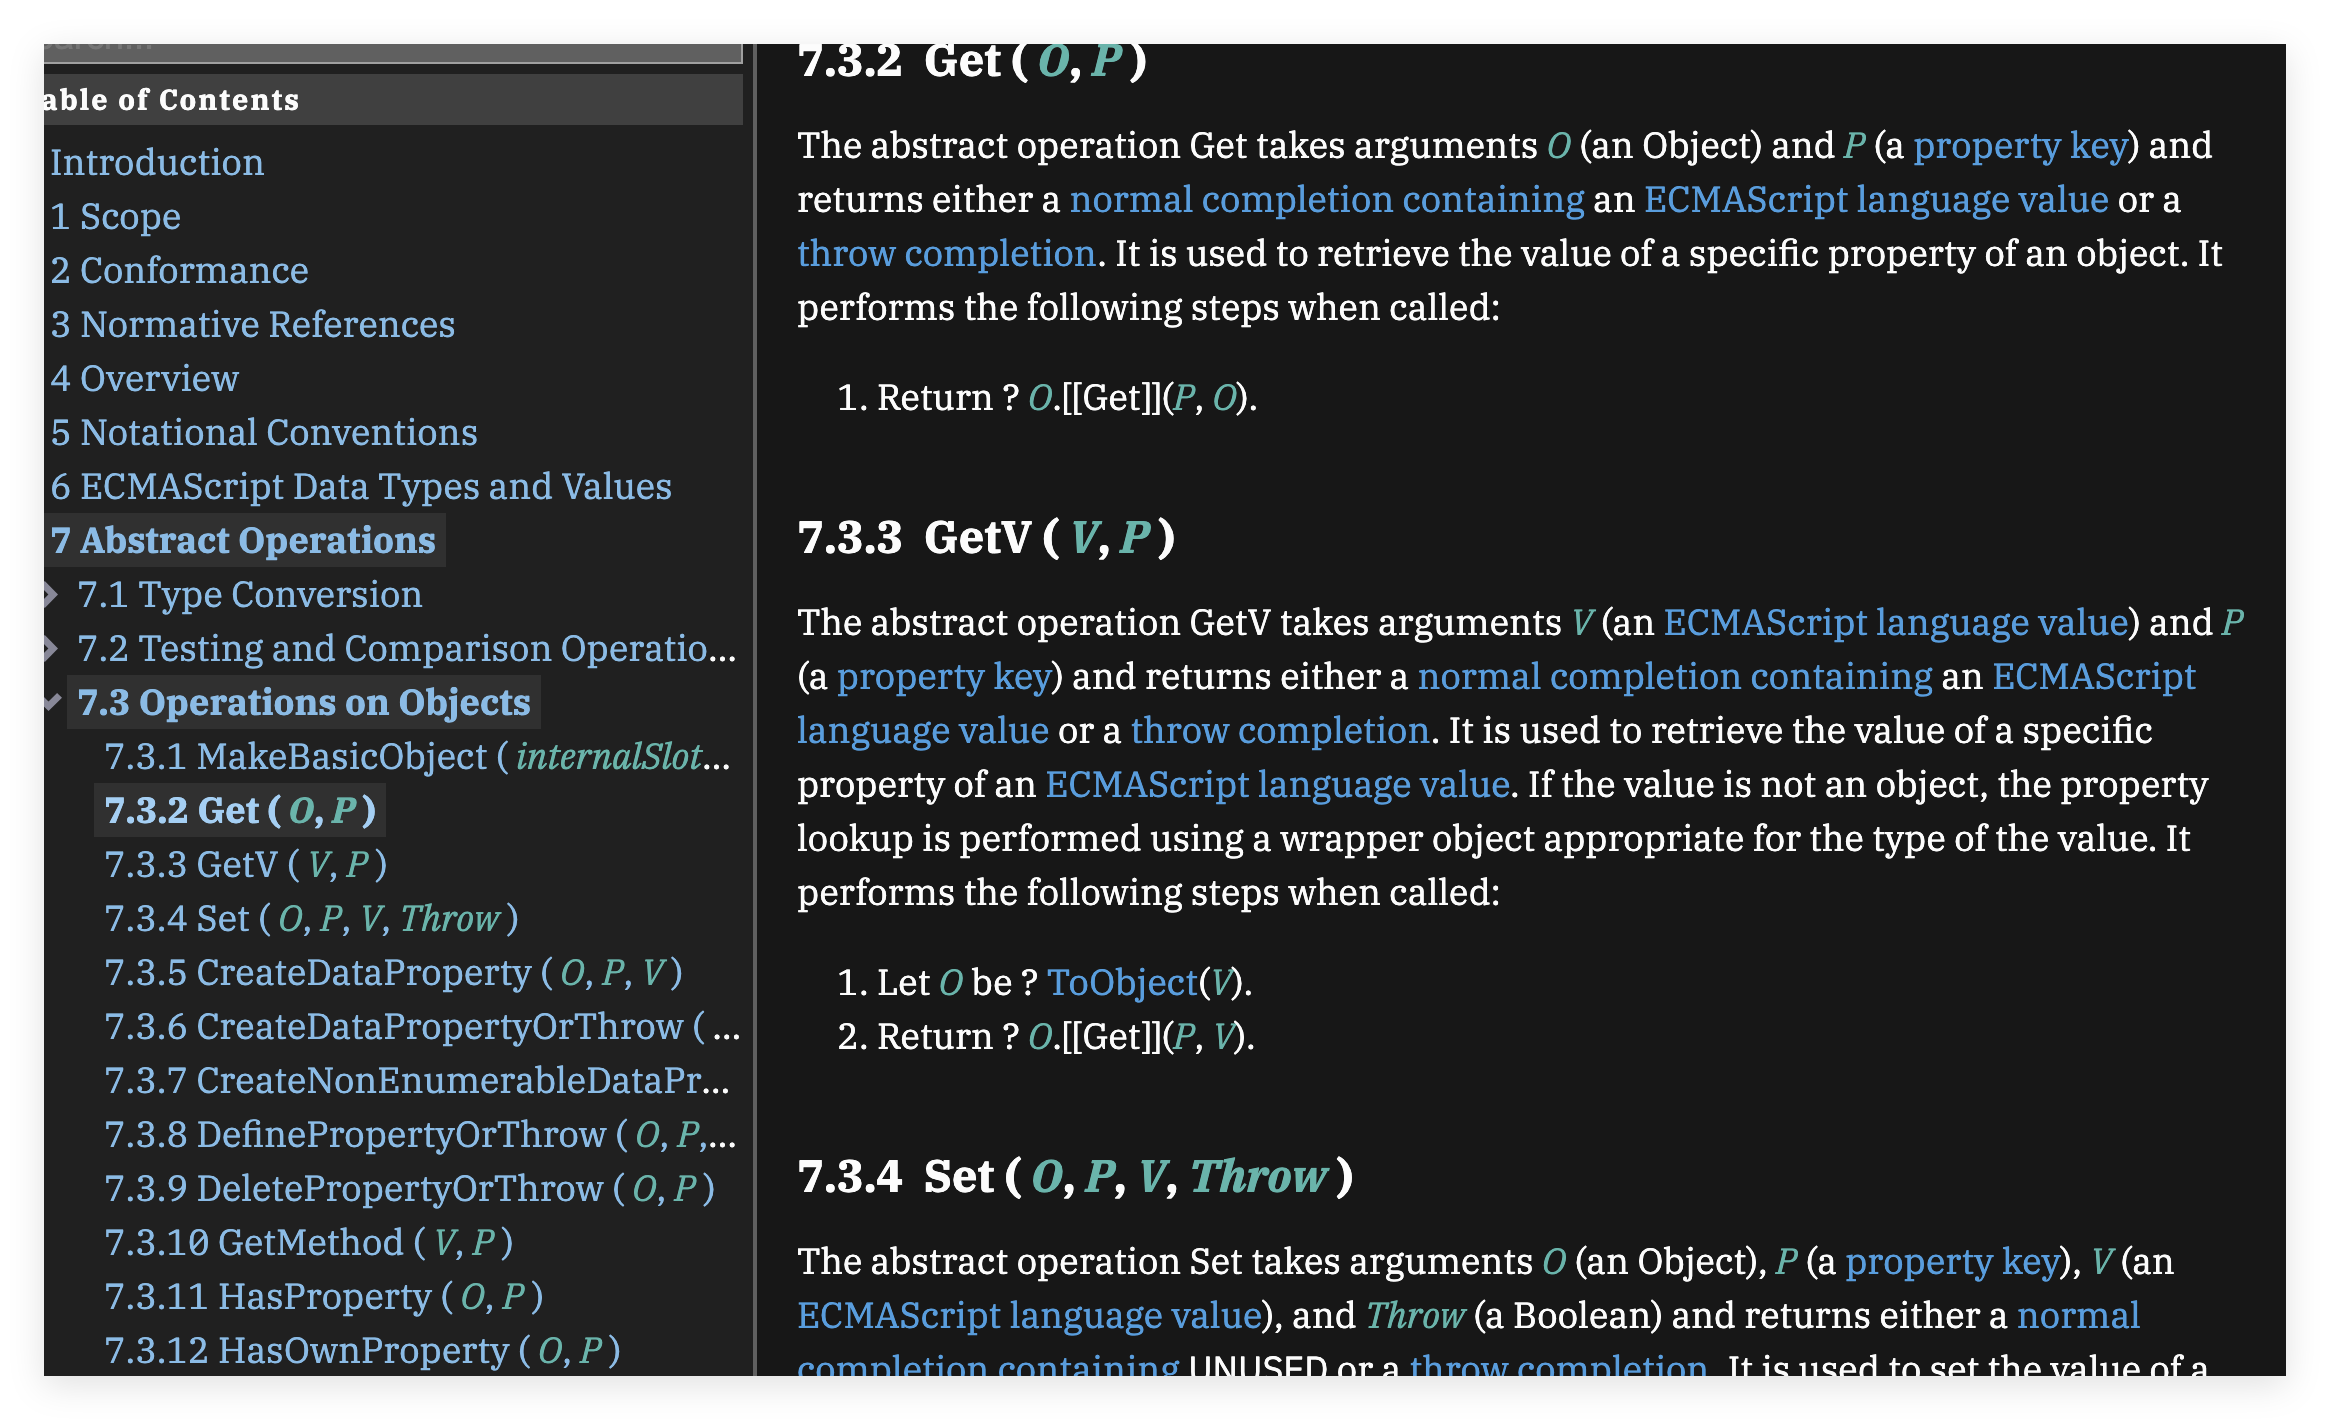
Task: Collapse the 7.3 Operations on Objects section
Action: 53,703
